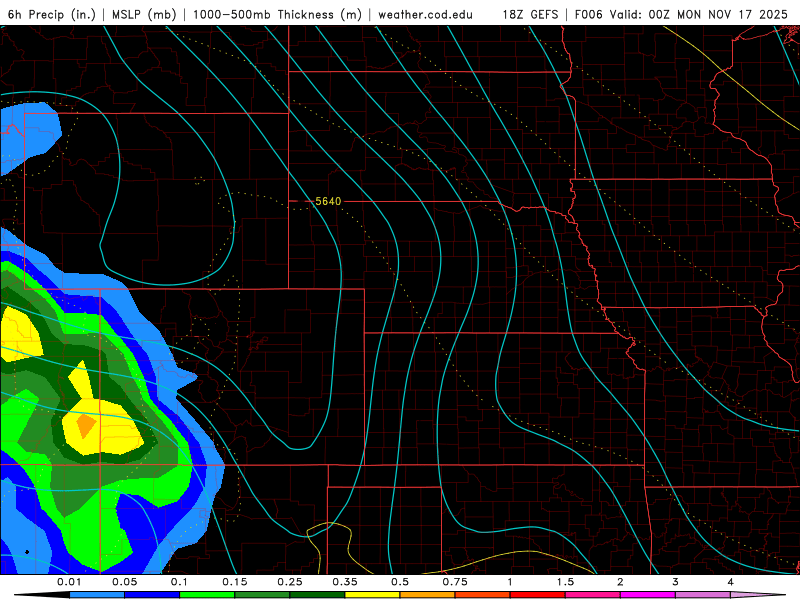Click the weather.cod.edu source text
This screenshot has height=600, width=800.
coord(425,14)
